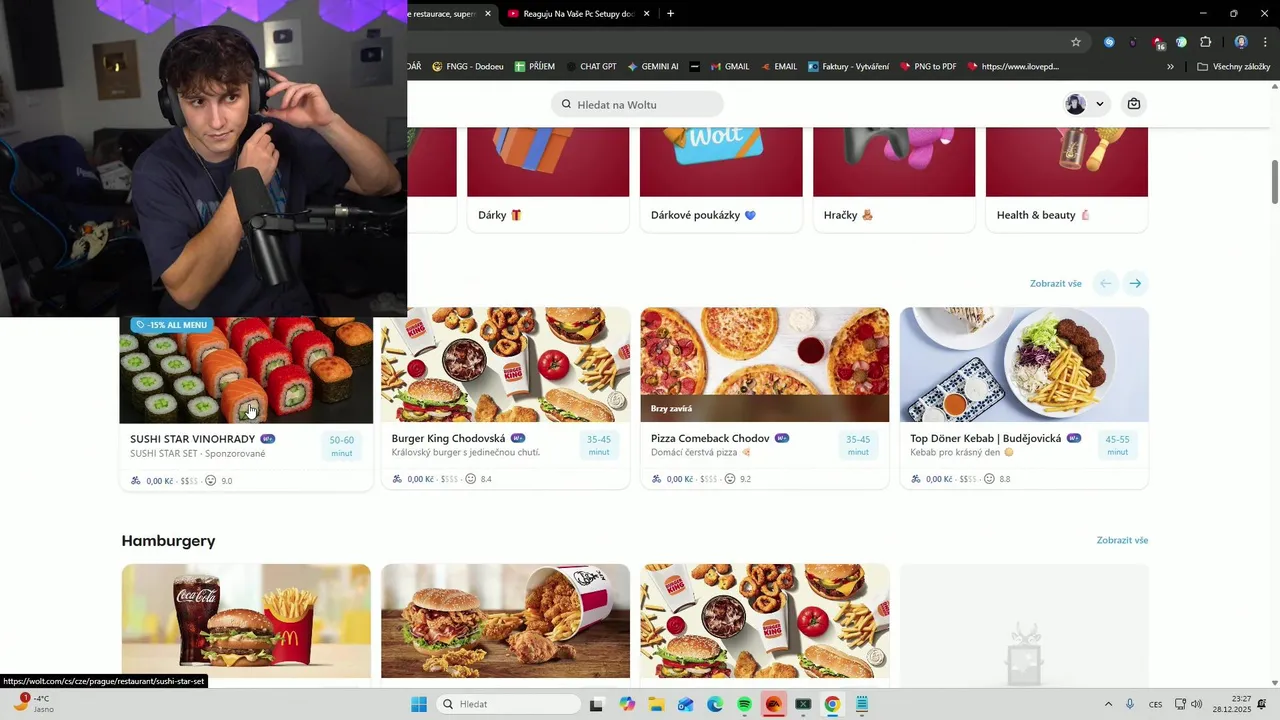Close the YouTube Reaguju tab
The height and width of the screenshot is (720, 1280).
pos(646,14)
